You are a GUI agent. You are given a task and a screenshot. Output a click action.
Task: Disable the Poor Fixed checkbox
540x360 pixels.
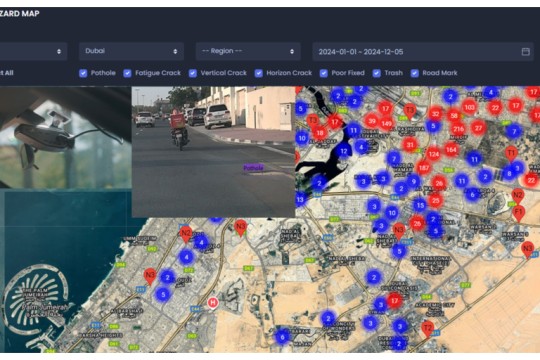(324, 73)
